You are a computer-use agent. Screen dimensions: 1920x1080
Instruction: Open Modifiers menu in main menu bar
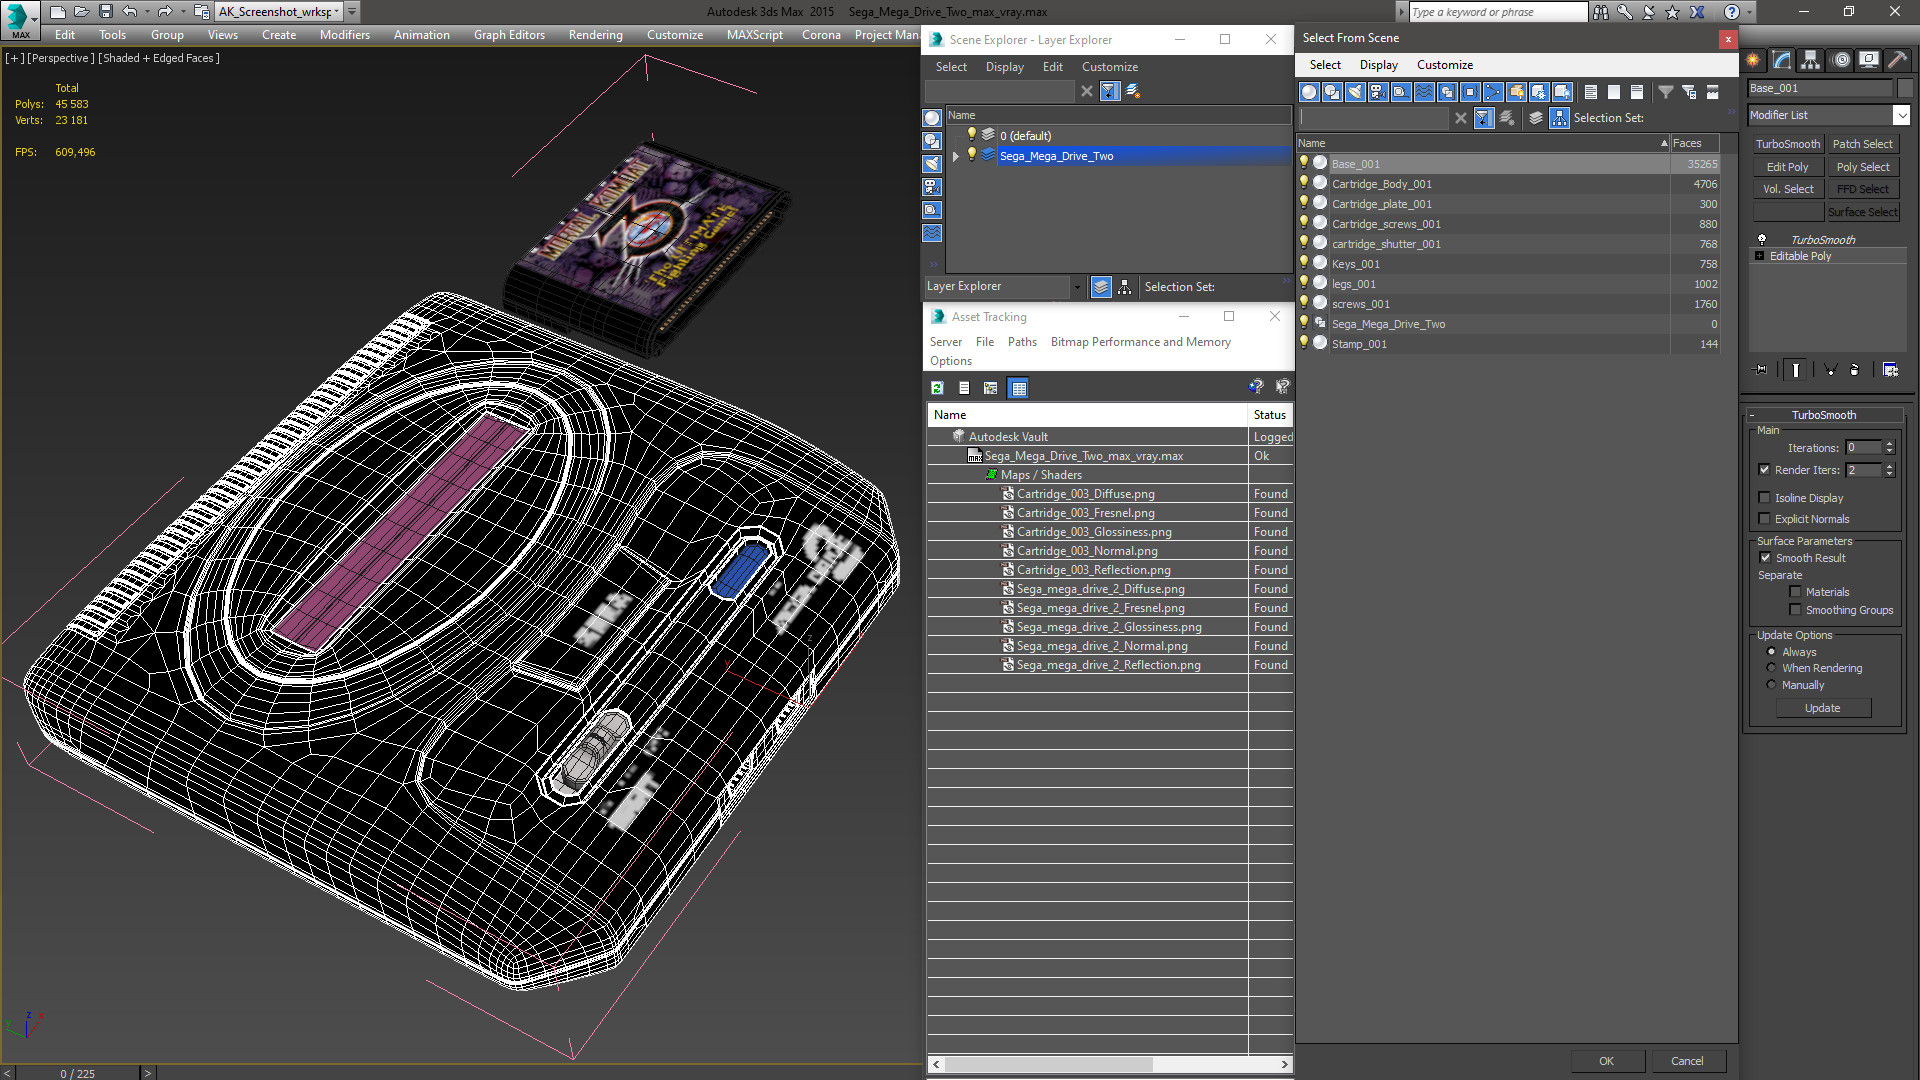[x=344, y=35]
